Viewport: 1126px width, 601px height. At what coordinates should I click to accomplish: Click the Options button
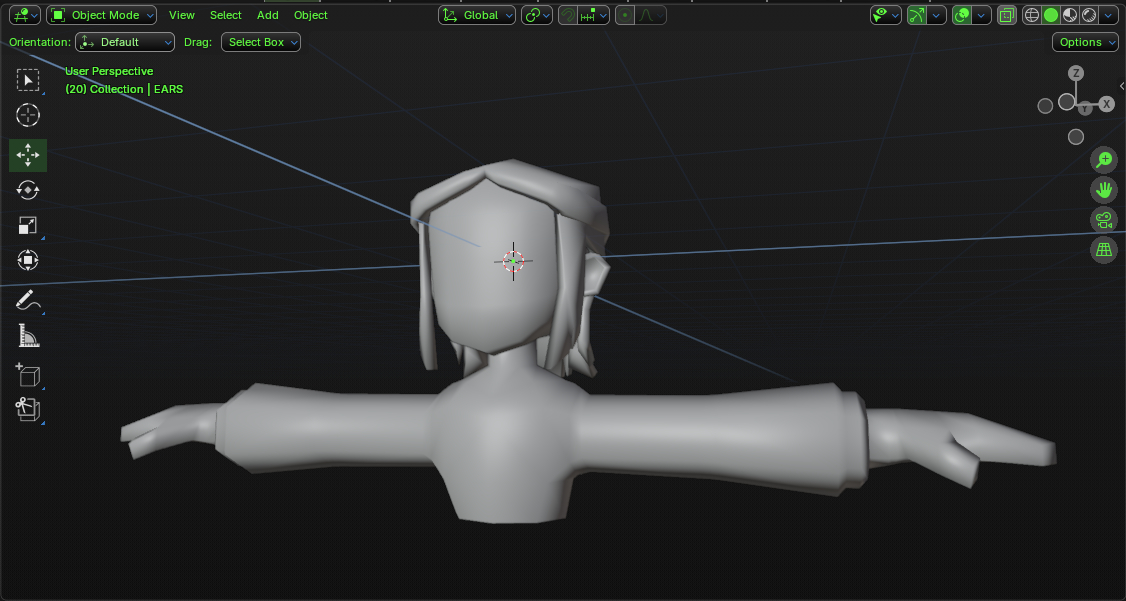[1085, 42]
